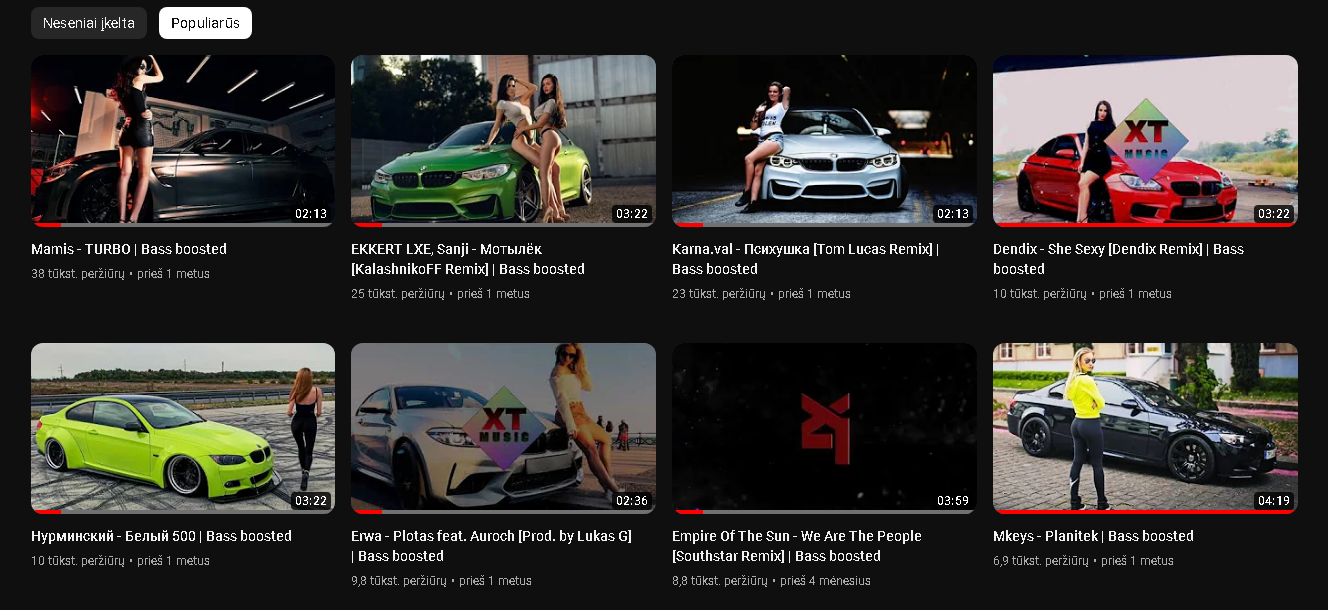
Task: Open the Mkeys - Planitek video thumbnail
Action: [1145, 428]
